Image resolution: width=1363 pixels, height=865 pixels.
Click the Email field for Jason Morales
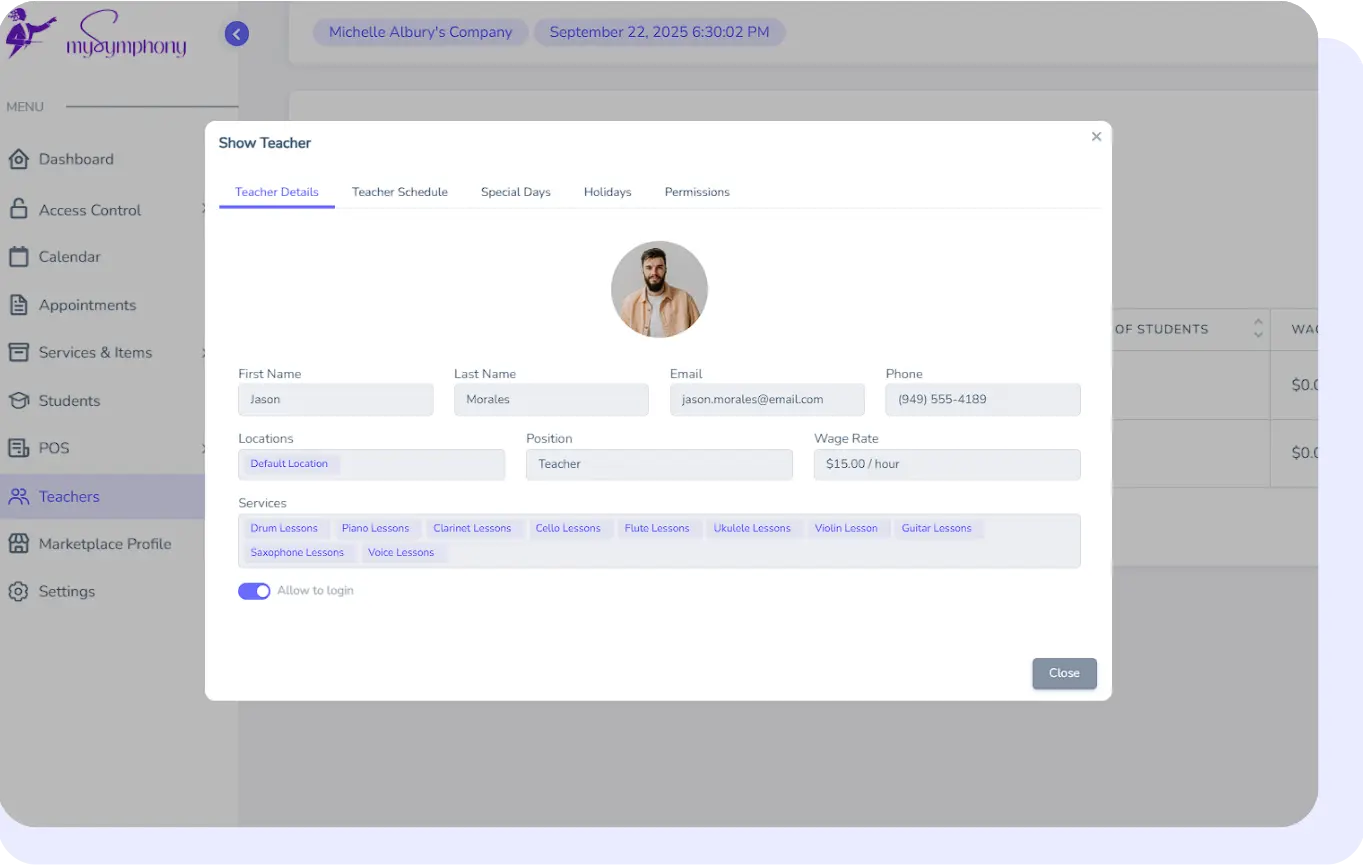(x=766, y=399)
